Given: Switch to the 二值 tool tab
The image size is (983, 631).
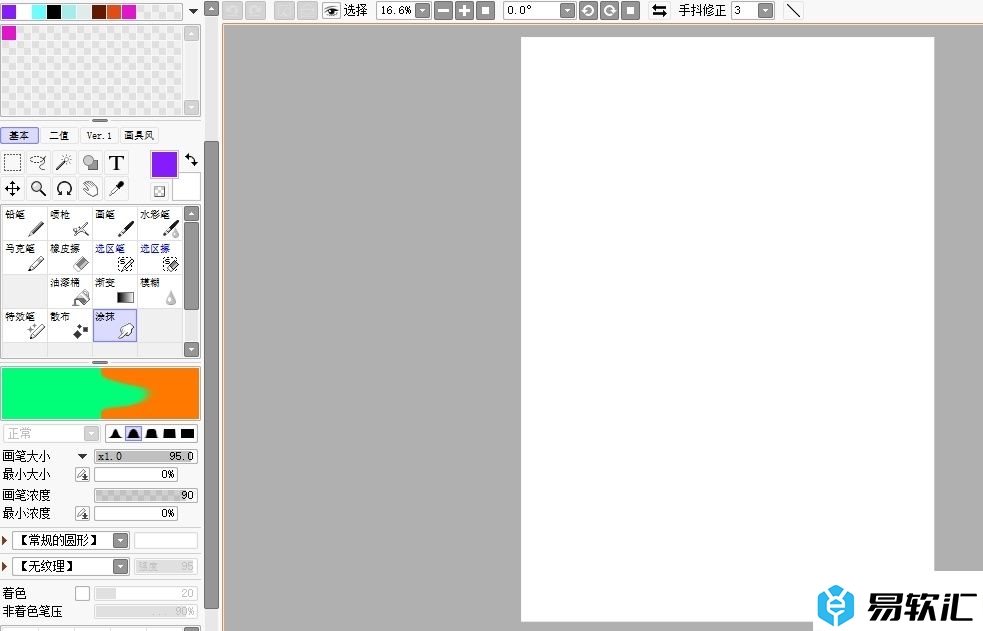Looking at the screenshot, I should tap(59, 135).
